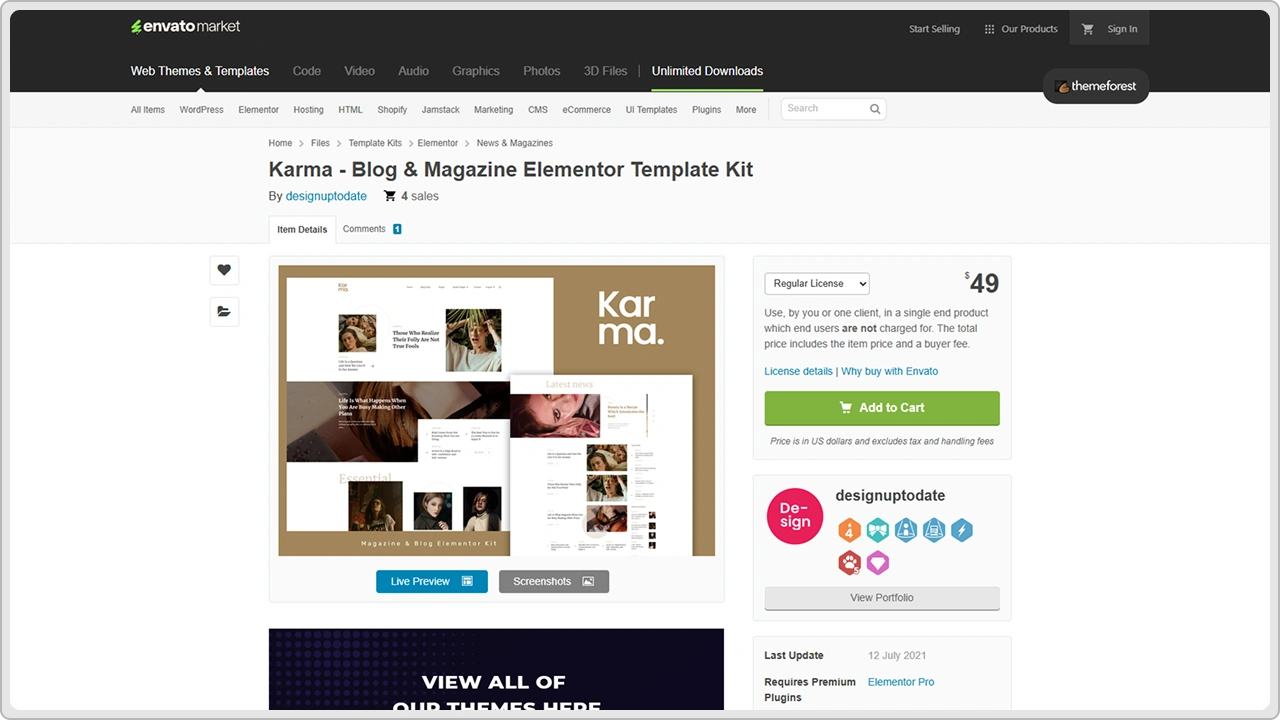Open the Graphics marketplace menu

pos(476,71)
